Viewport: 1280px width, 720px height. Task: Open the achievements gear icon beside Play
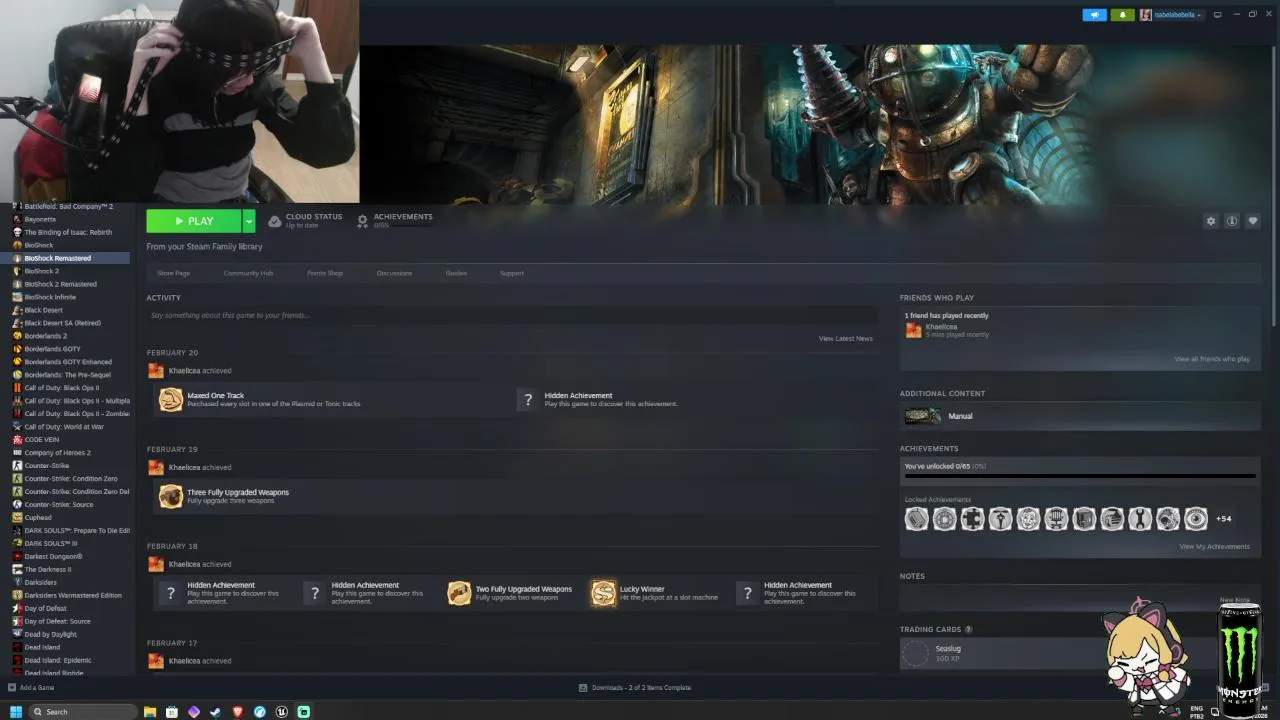(x=363, y=221)
